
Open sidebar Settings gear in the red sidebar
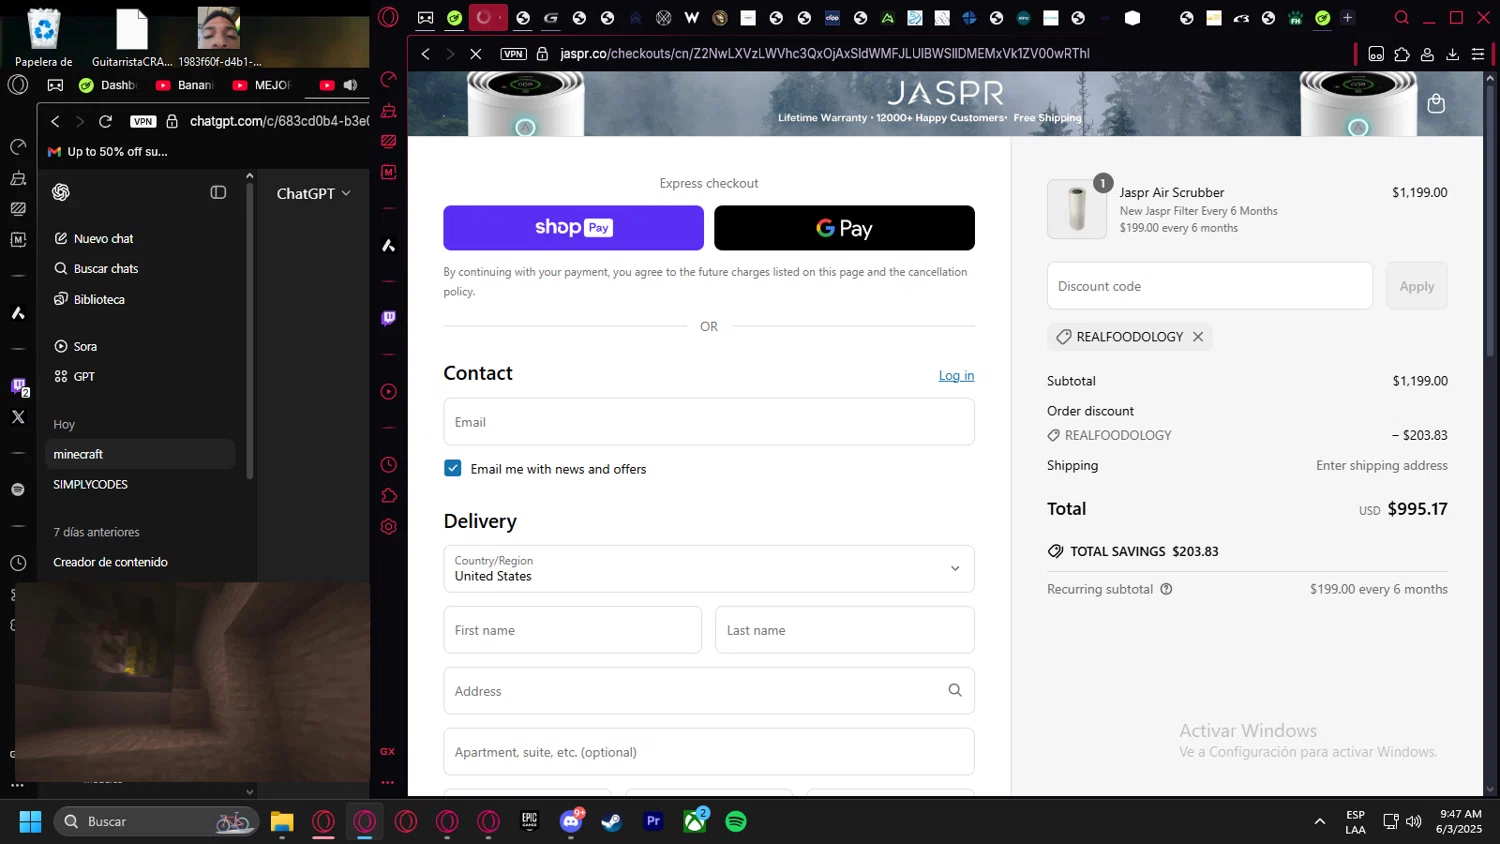click(389, 527)
